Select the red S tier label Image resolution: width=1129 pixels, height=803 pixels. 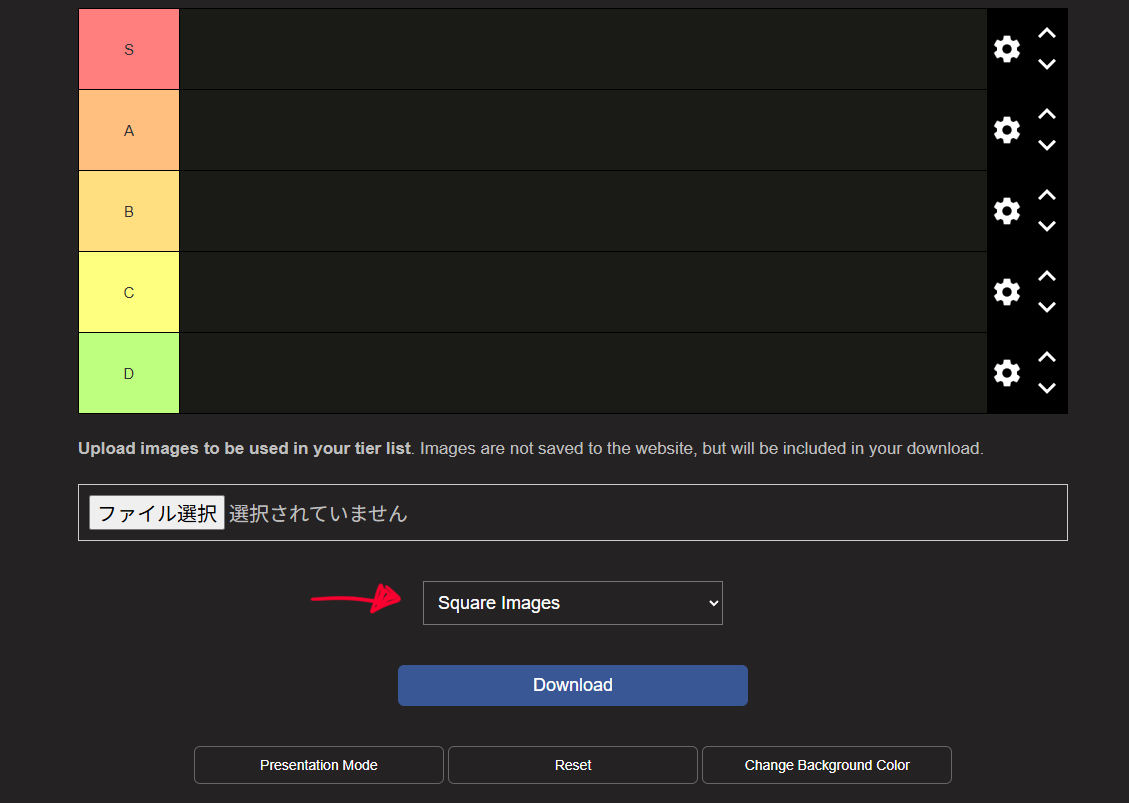pos(129,49)
